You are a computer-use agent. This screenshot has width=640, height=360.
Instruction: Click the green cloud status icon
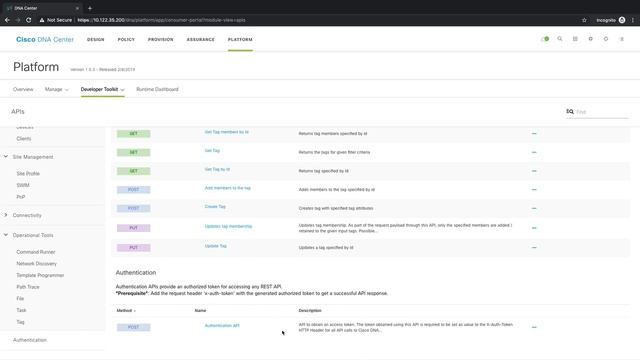[545, 39]
